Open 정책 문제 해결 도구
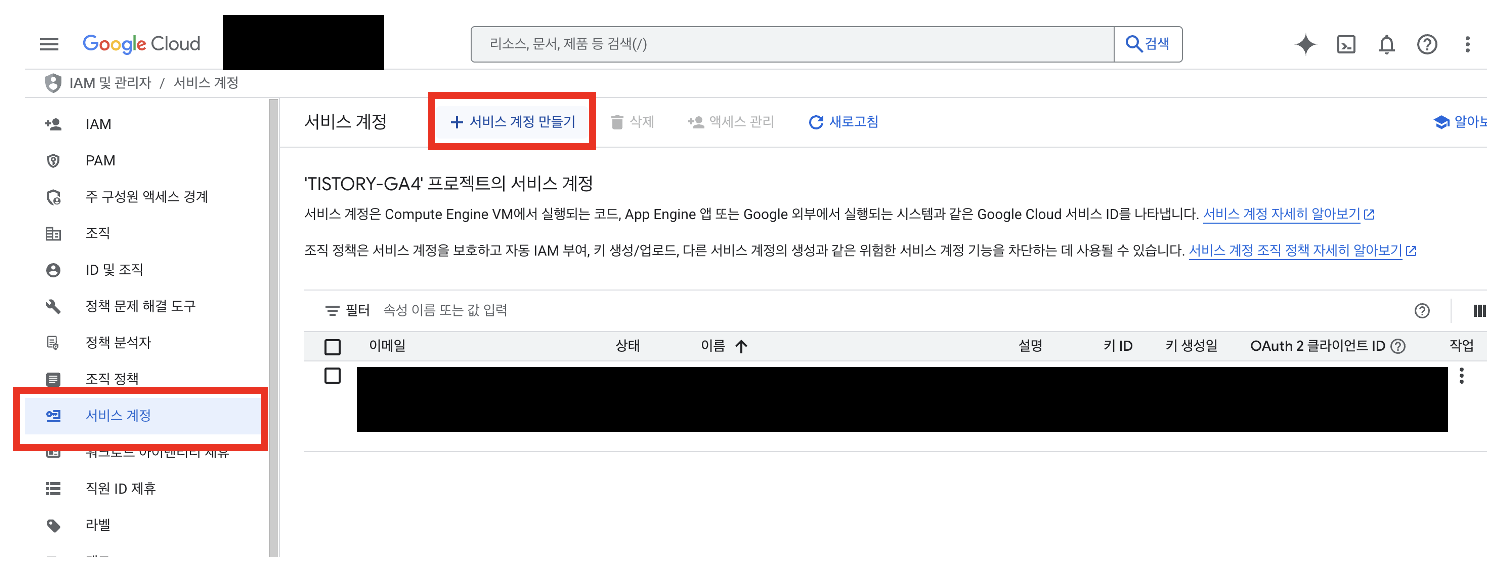The image size is (1492, 564). [x=141, y=306]
